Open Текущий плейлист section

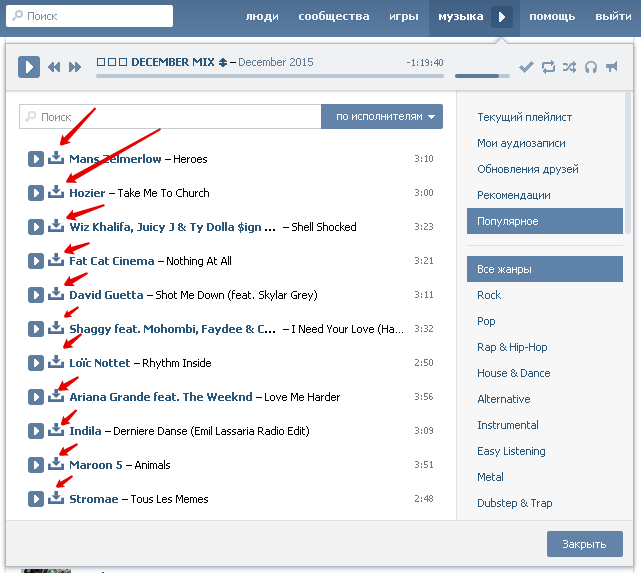point(524,117)
